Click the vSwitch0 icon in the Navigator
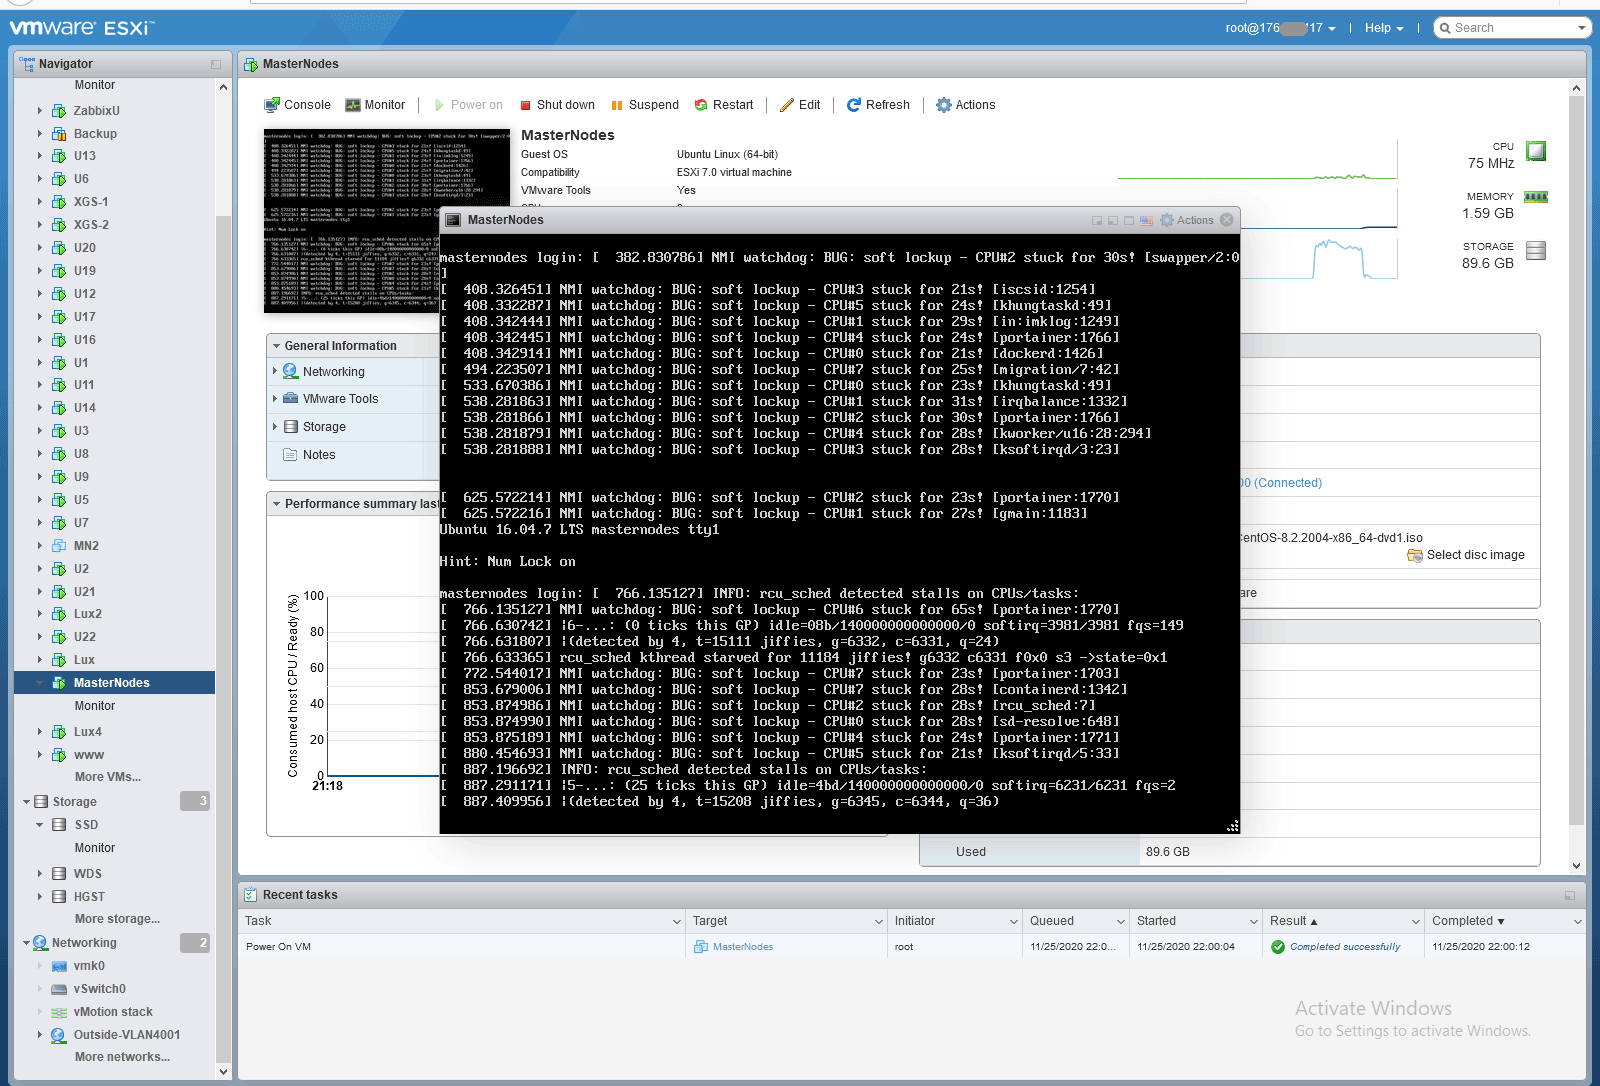The image size is (1600, 1086). [x=59, y=989]
